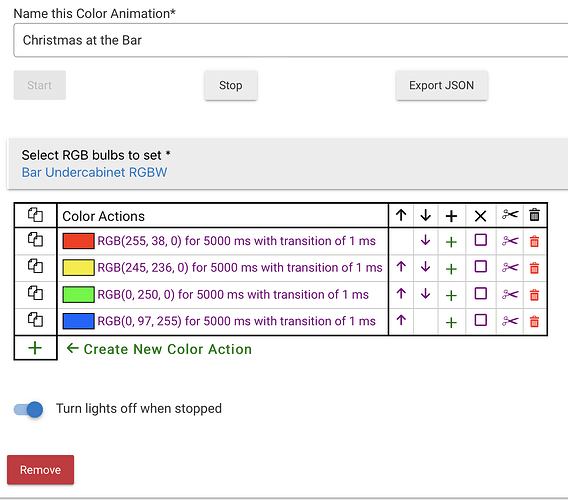Open the red color swatch

[x=78, y=241]
